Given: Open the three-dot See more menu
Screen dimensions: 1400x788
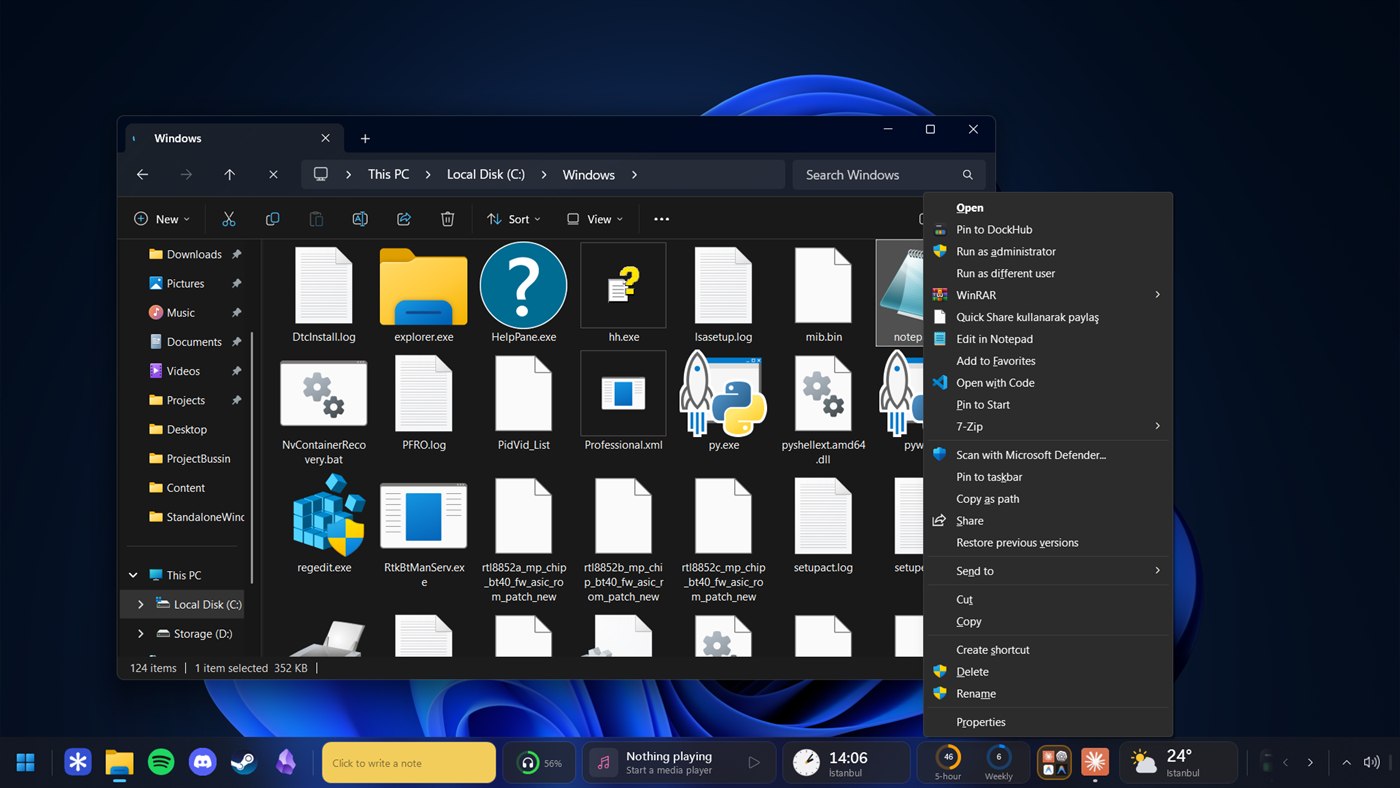Looking at the screenshot, I should click(661, 219).
